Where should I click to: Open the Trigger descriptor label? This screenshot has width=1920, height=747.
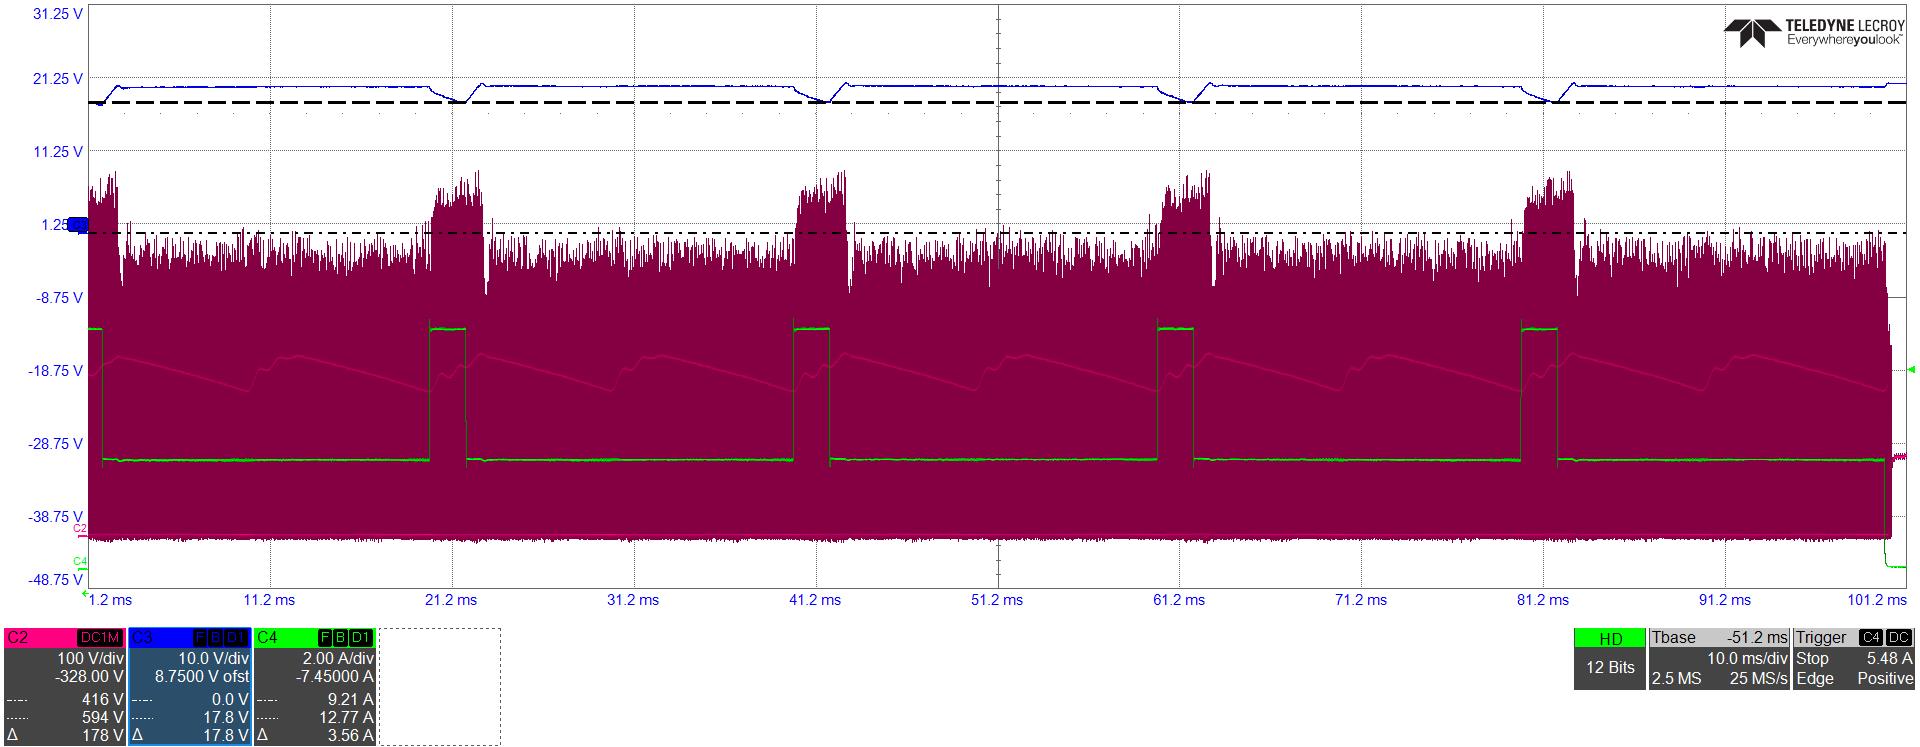tap(1821, 638)
